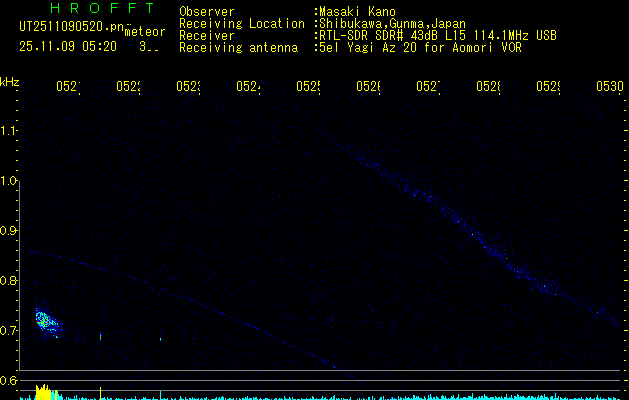Image resolution: width=629 pixels, height=400 pixels.
Task: Click the 0526 time marker
Action: point(368,86)
